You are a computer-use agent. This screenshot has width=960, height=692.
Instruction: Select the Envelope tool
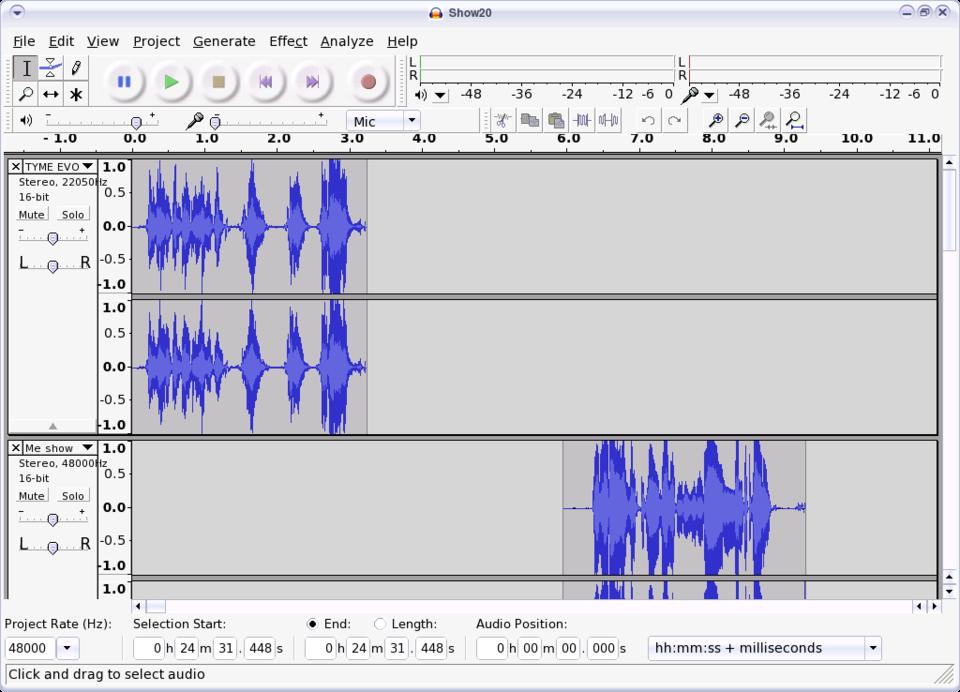(x=50, y=68)
